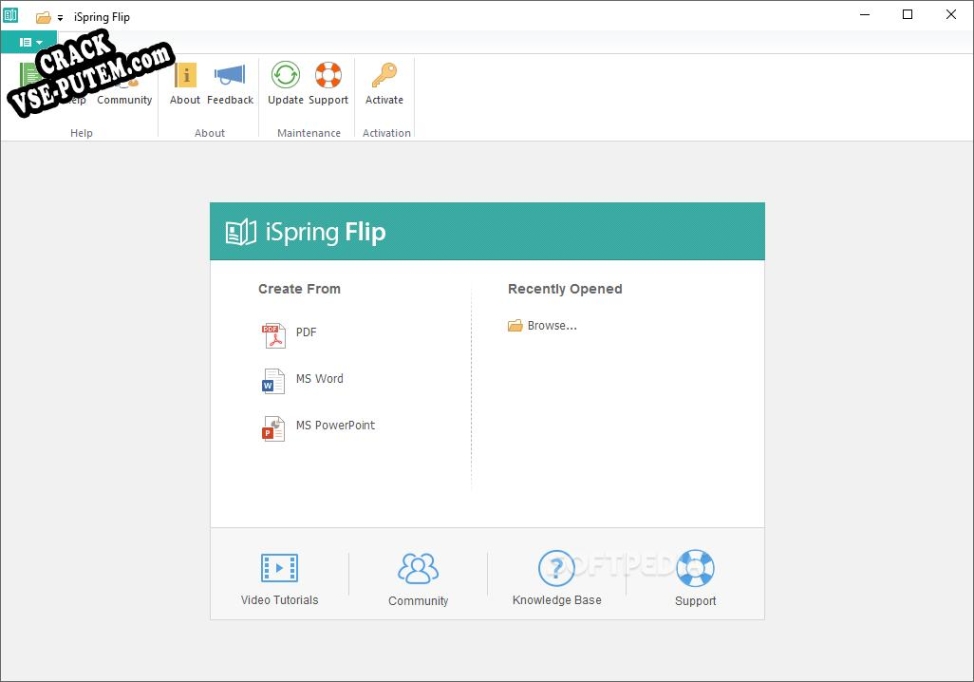Close the iSpring Flip window

950,14
